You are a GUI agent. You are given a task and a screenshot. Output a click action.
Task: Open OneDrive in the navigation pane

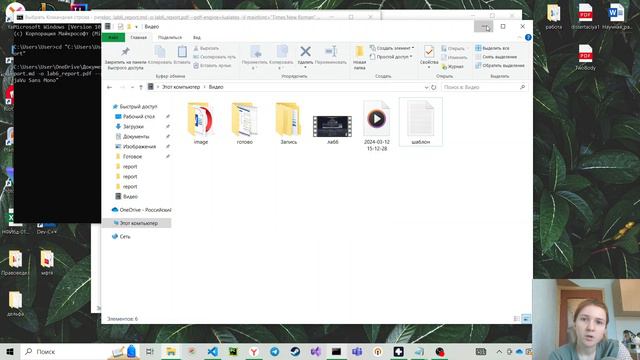[142, 210]
